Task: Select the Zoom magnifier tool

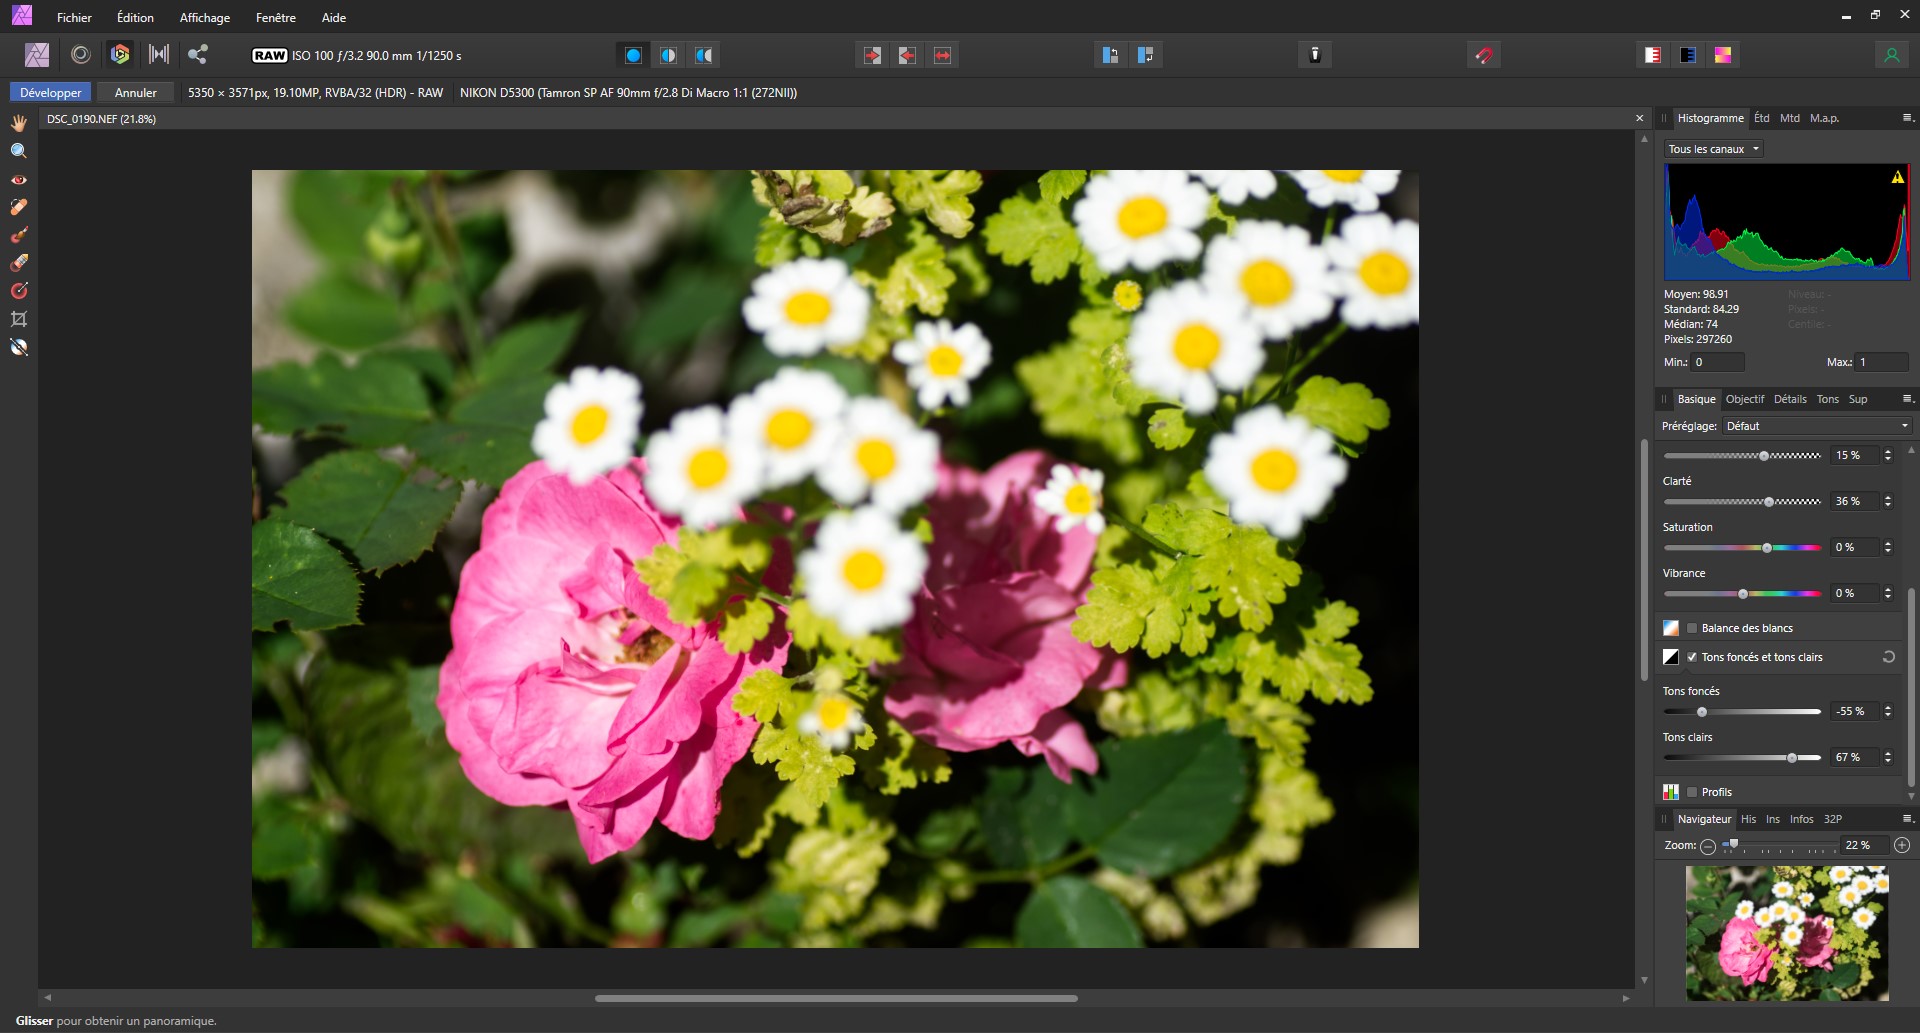Action: (x=19, y=151)
